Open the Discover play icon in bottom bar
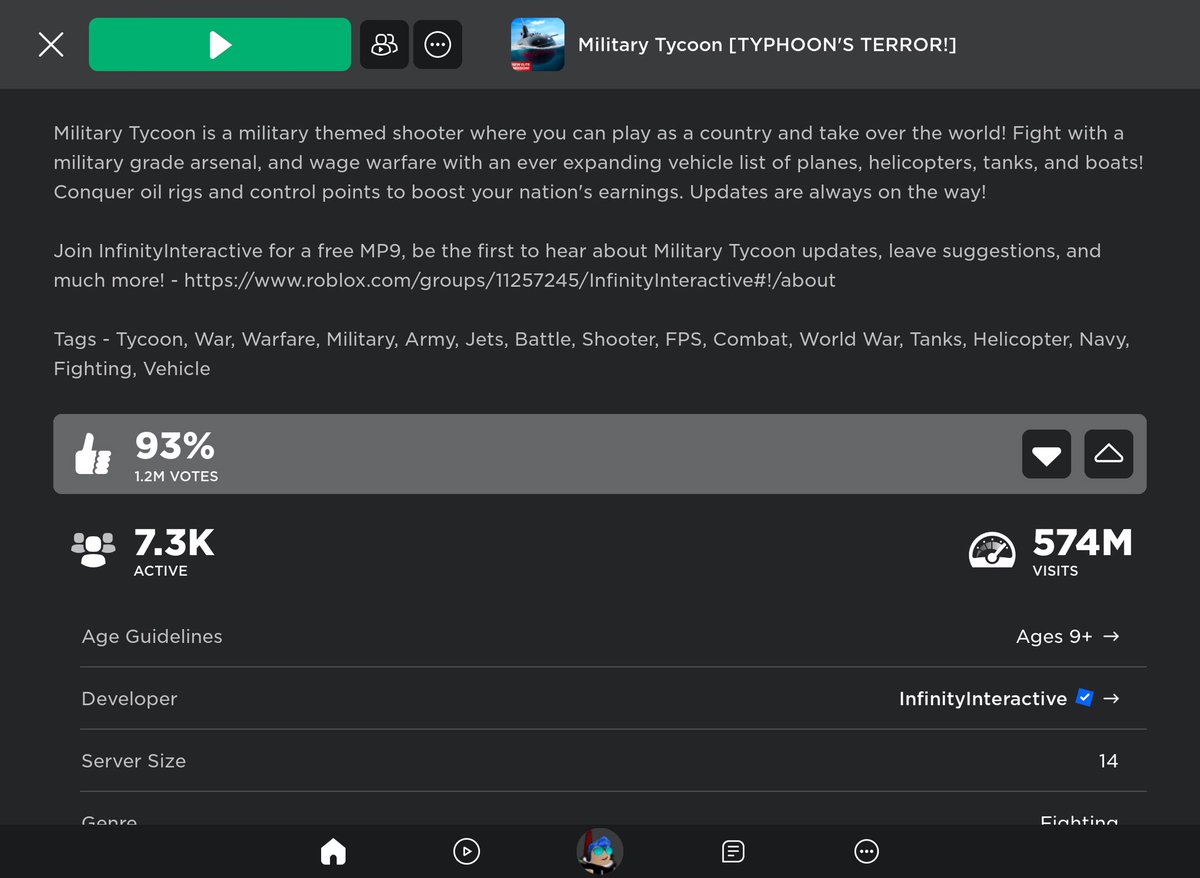 [466, 851]
